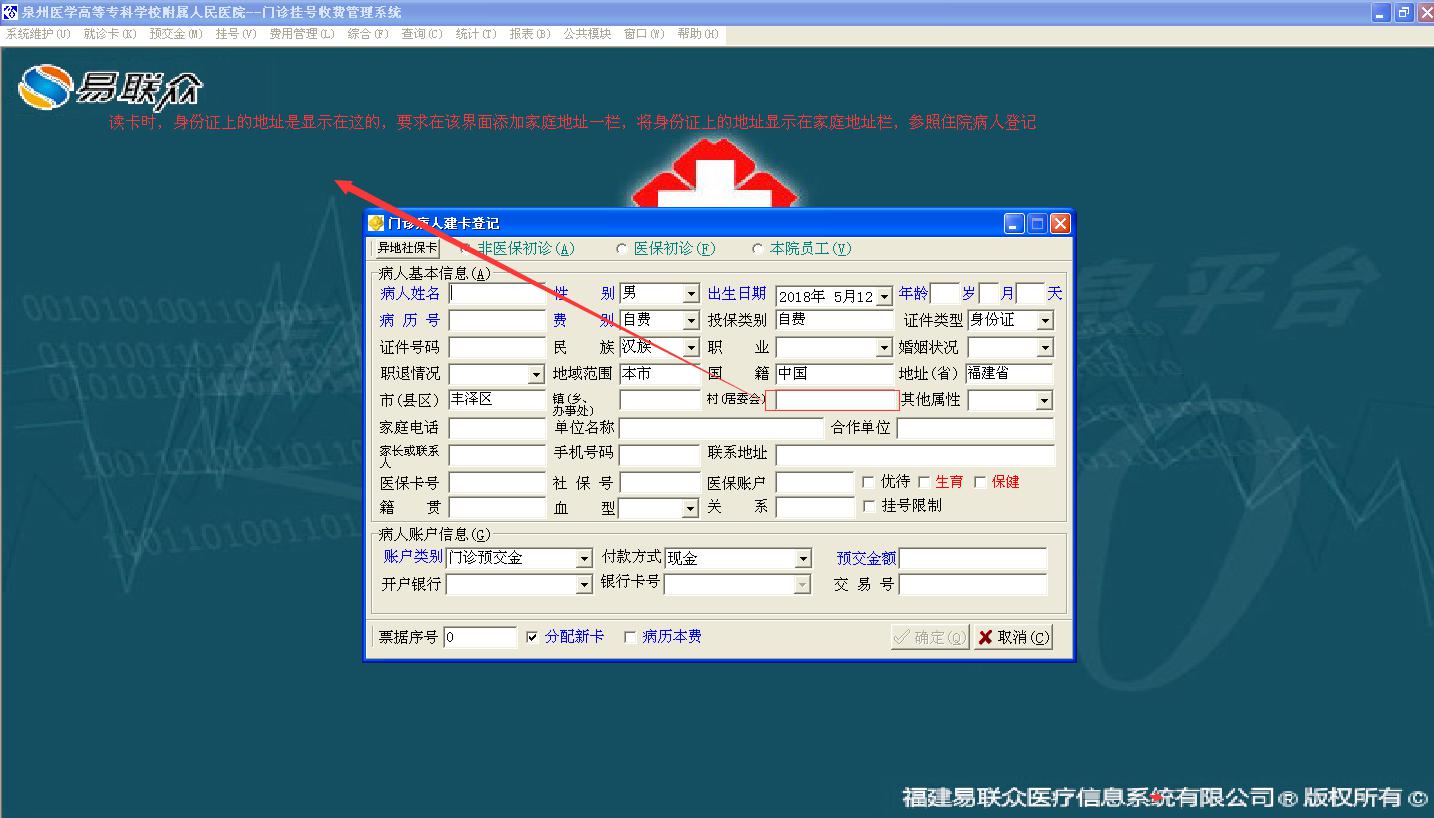Click the 社保号 input field
The image size is (1434, 818).
click(x=659, y=482)
